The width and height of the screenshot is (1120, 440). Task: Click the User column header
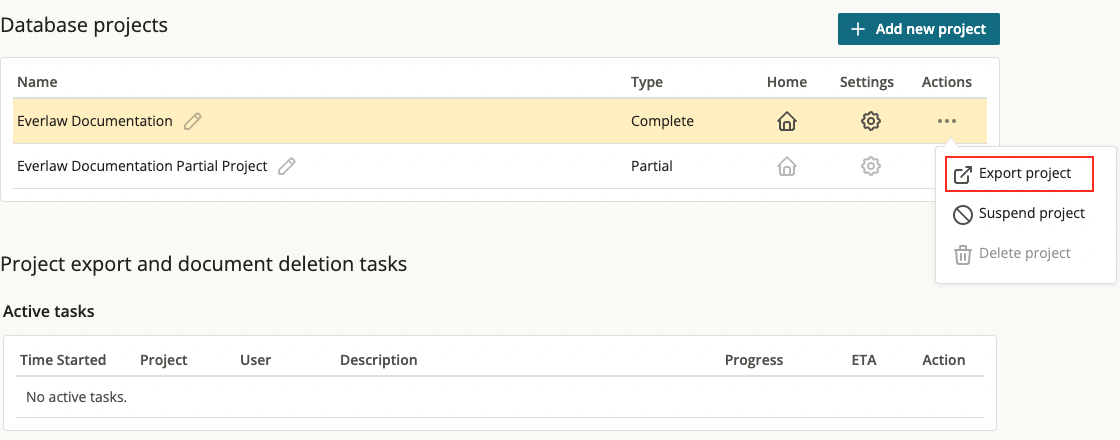tap(256, 360)
